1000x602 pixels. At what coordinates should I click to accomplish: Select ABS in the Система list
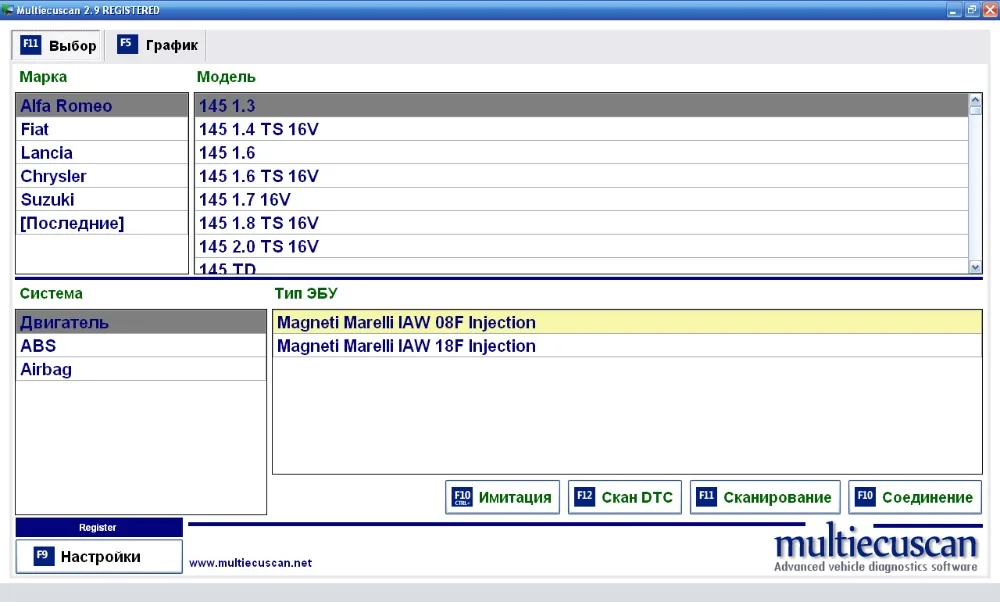point(141,346)
